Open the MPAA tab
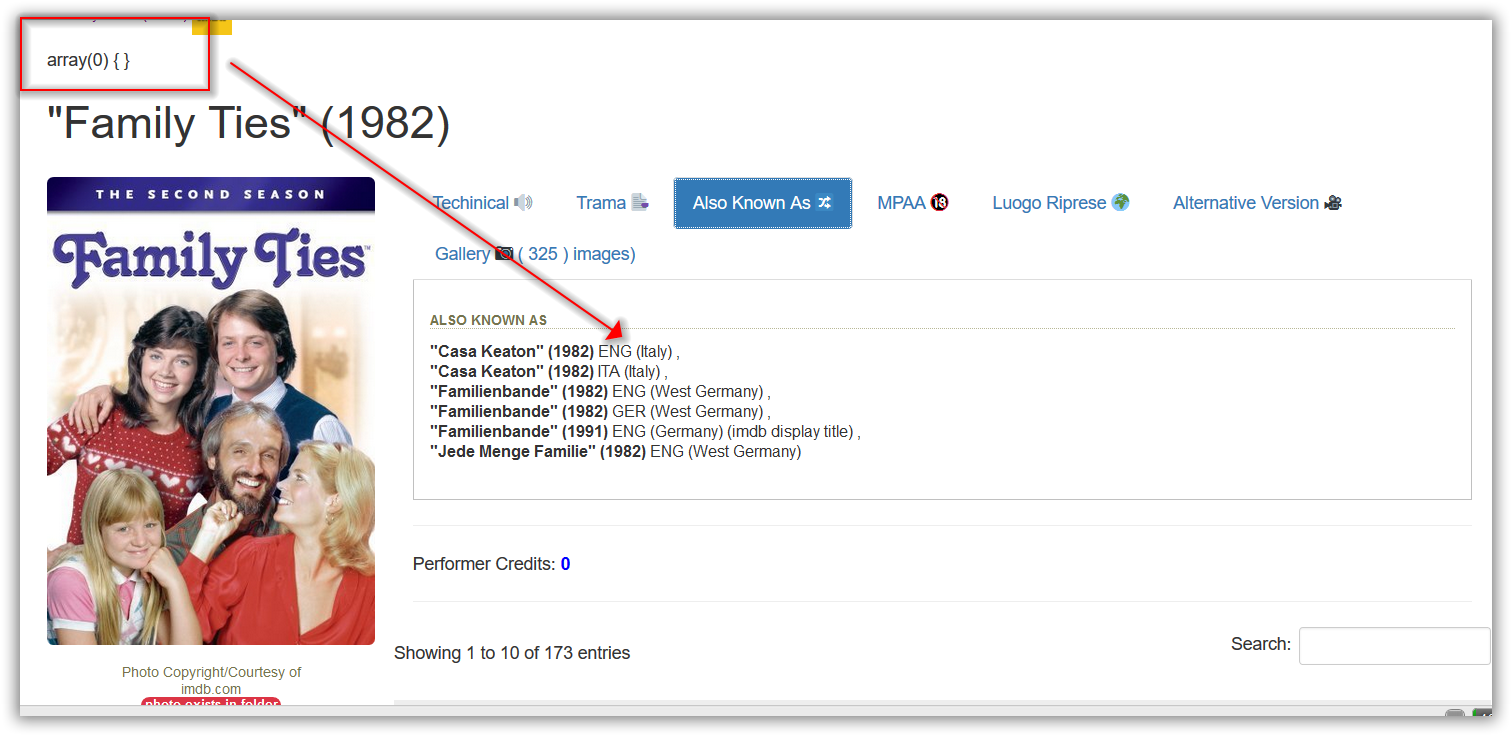This screenshot has height=736, width=1512. pos(912,203)
